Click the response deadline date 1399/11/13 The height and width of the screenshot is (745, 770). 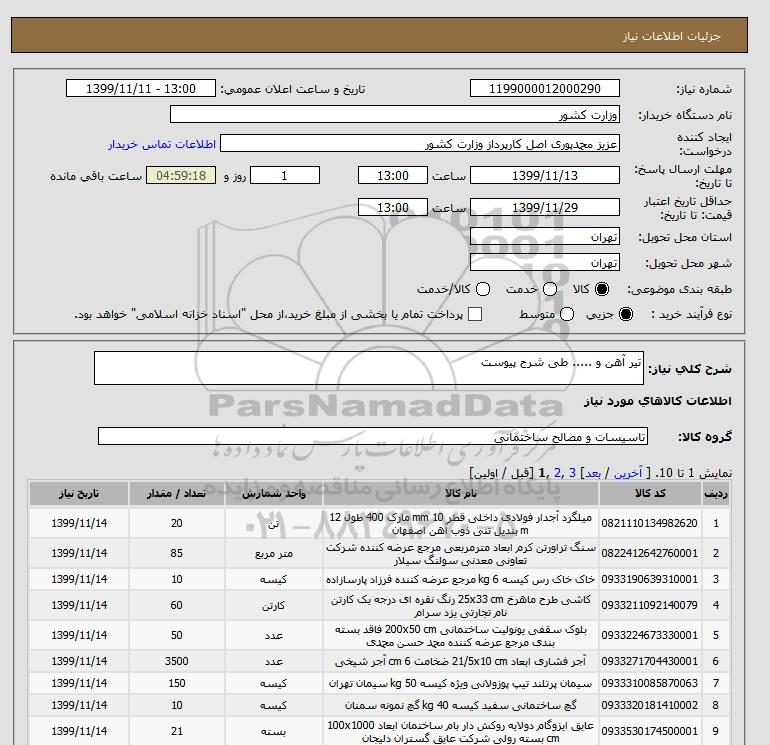coord(545,175)
